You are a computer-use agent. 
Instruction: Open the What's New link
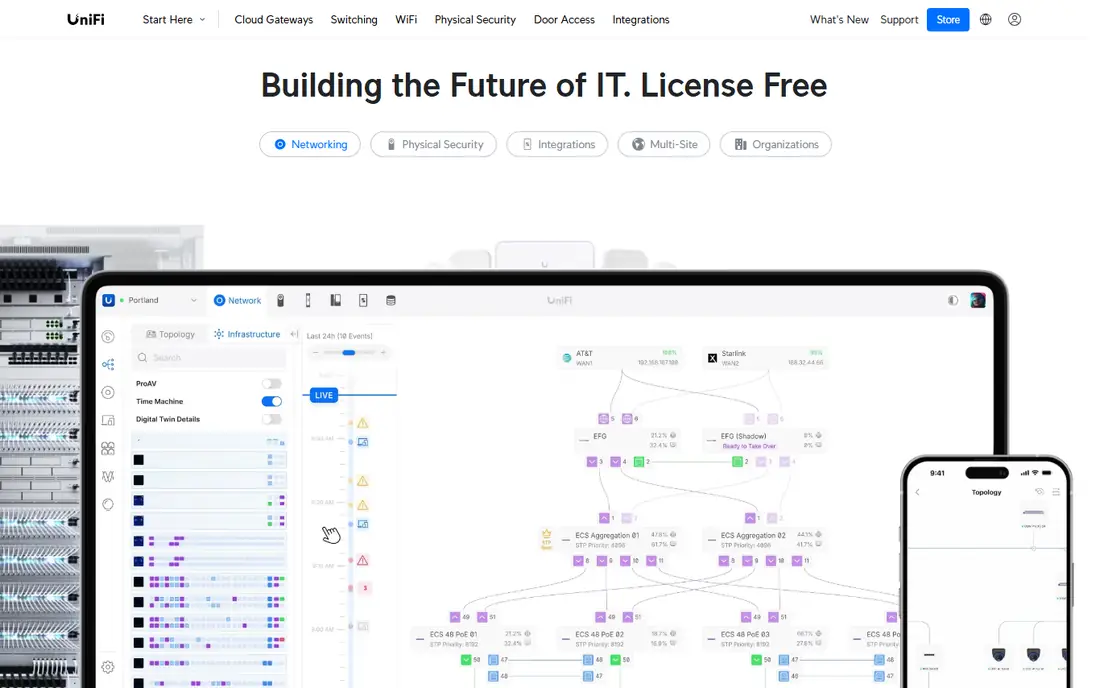839,20
